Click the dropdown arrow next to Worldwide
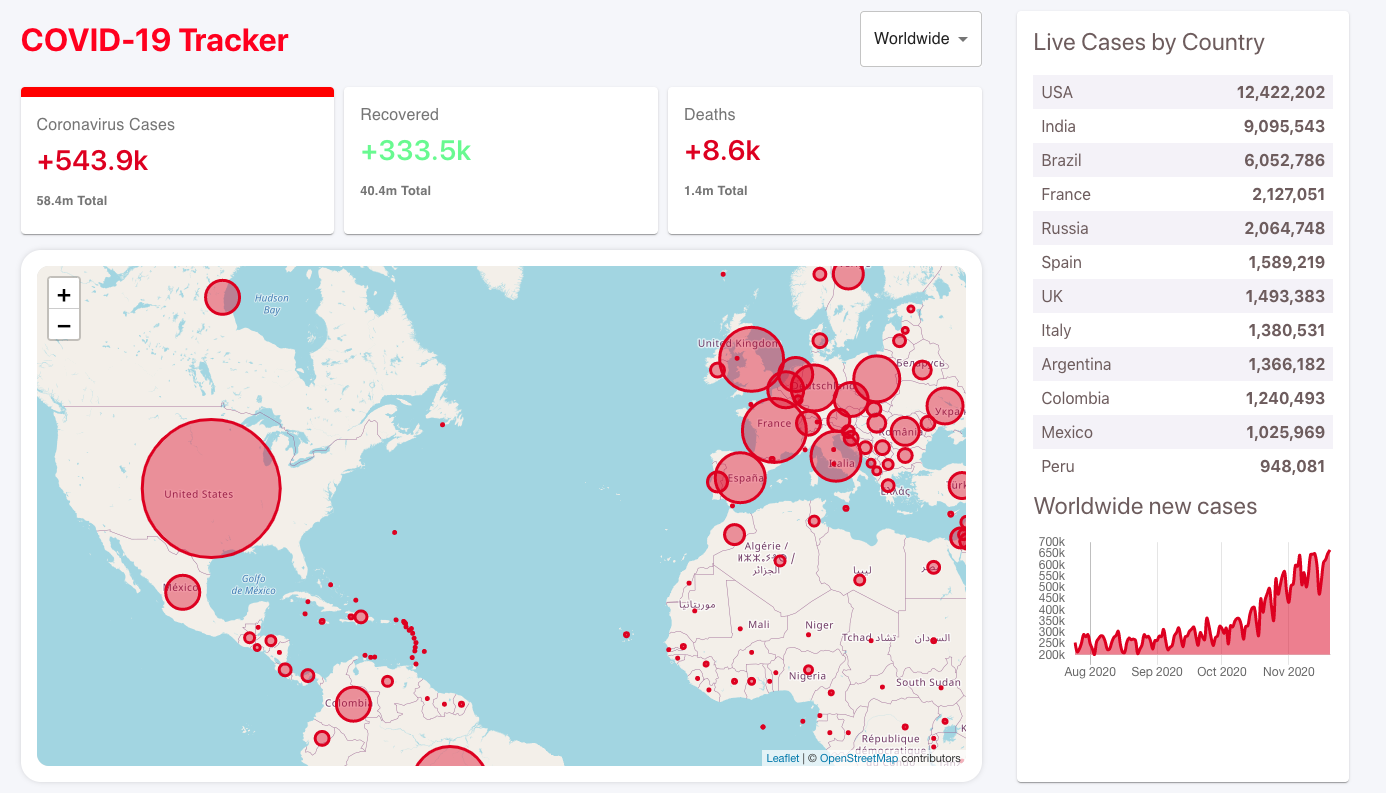The height and width of the screenshot is (793, 1386). (x=963, y=39)
